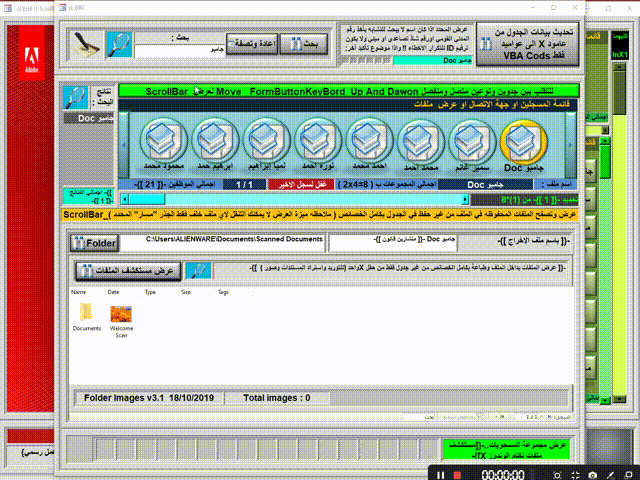Open the Documents folder thumbnail
Viewport: 640px width, 480px height.
point(86,314)
